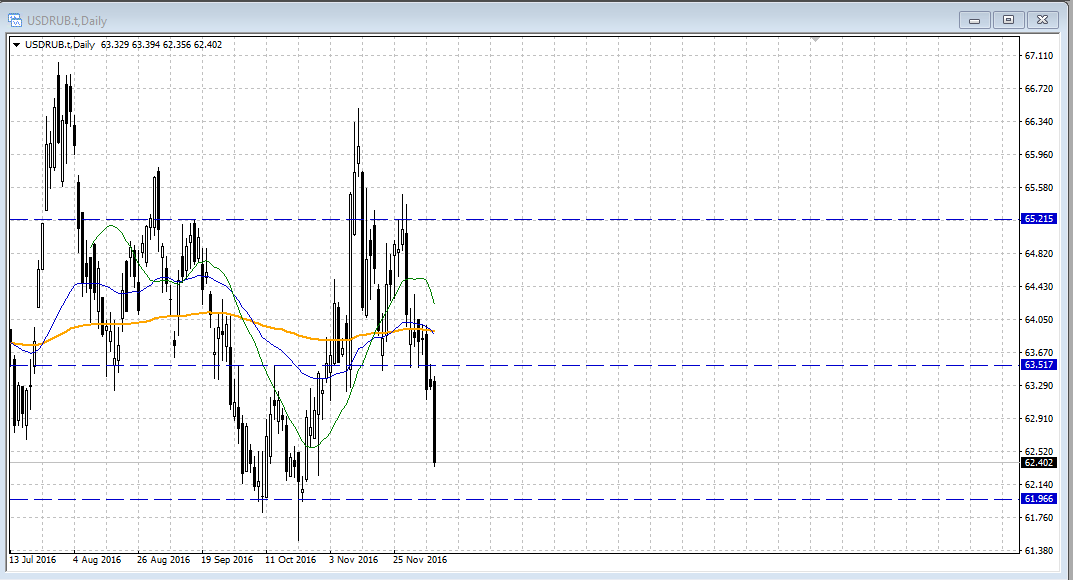Click the 65.580 price scale value
1073x580 pixels.
[1039, 188]
